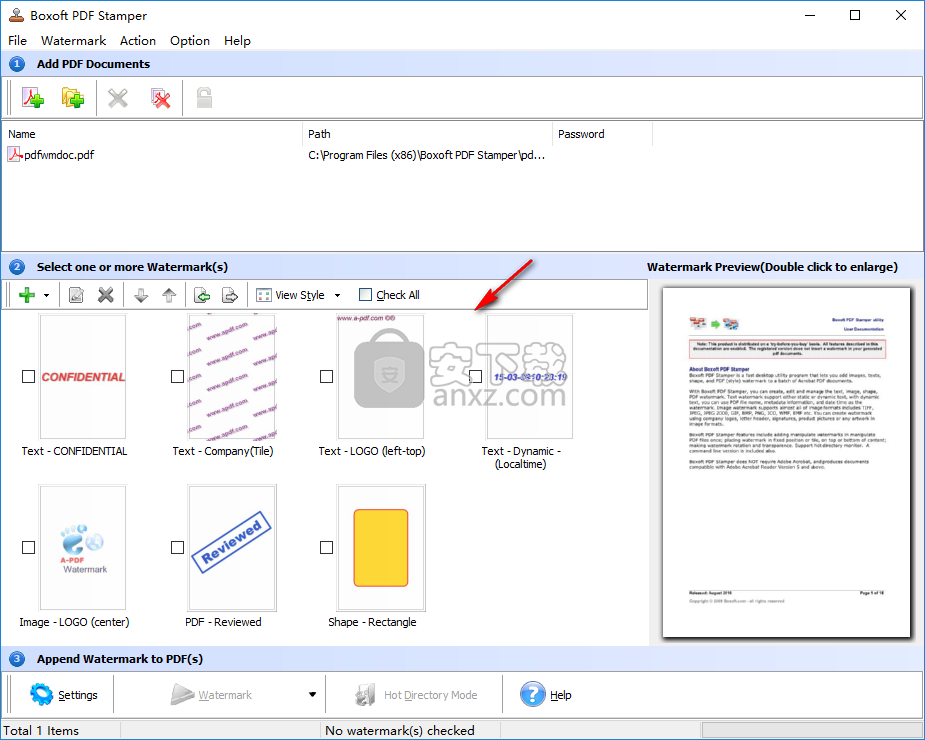Click the edit watermark icon
This screenshot has width=925, height=740.
[76, 295]
